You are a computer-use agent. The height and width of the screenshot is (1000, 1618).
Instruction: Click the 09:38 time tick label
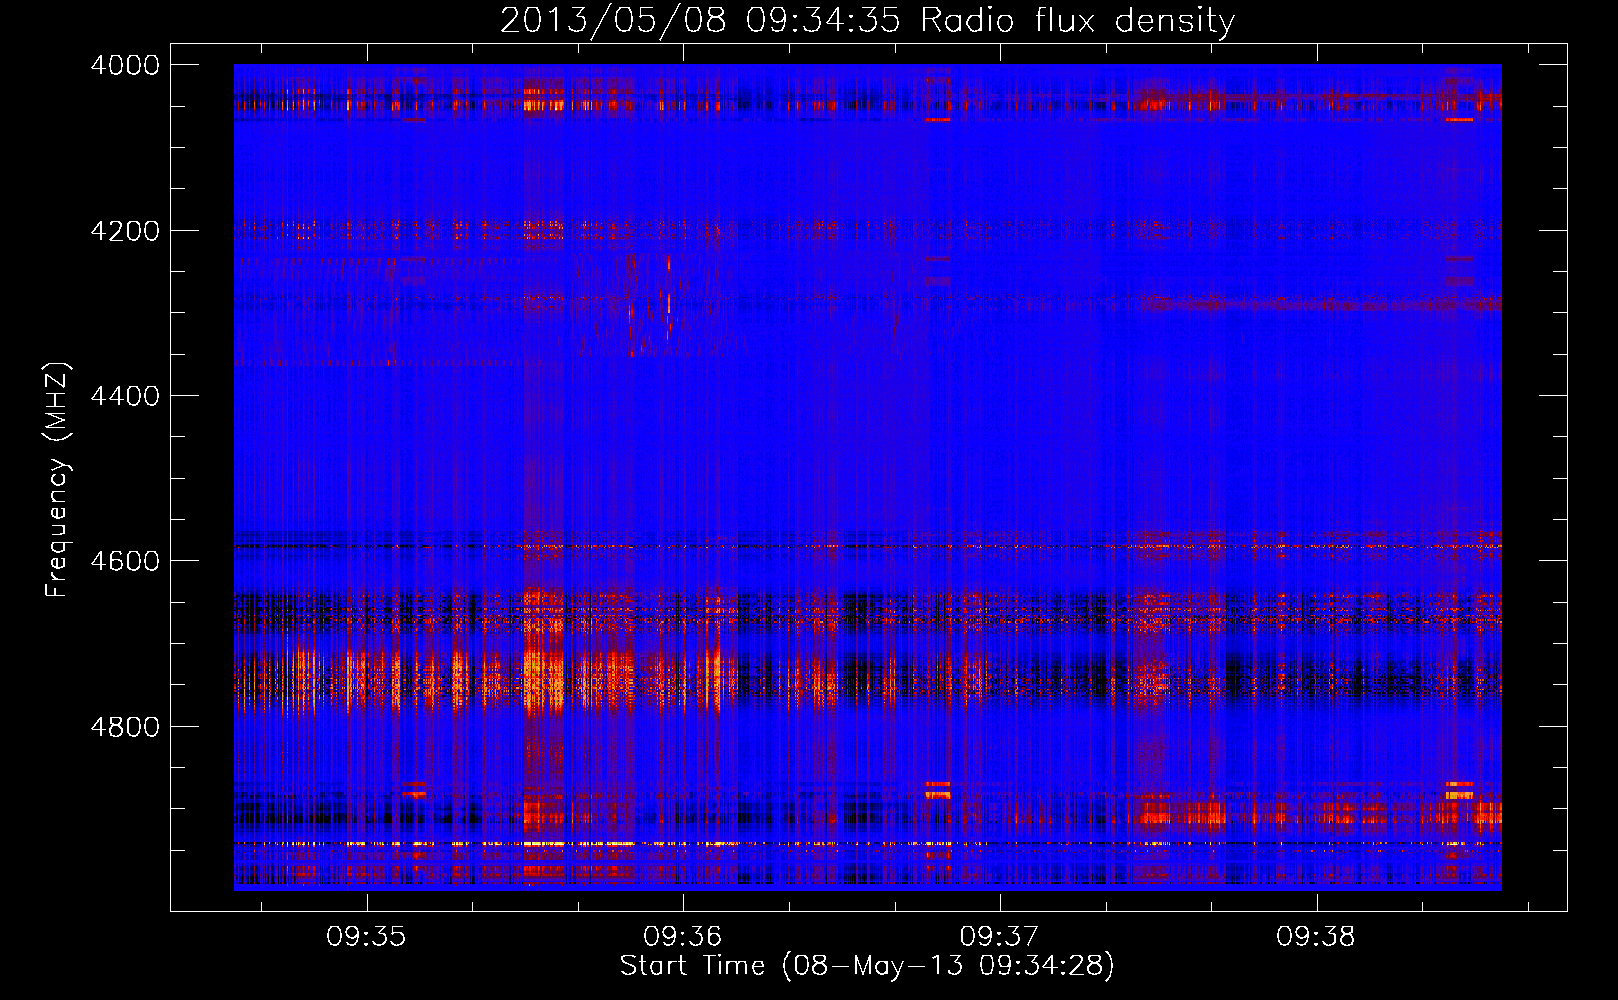1317,937
